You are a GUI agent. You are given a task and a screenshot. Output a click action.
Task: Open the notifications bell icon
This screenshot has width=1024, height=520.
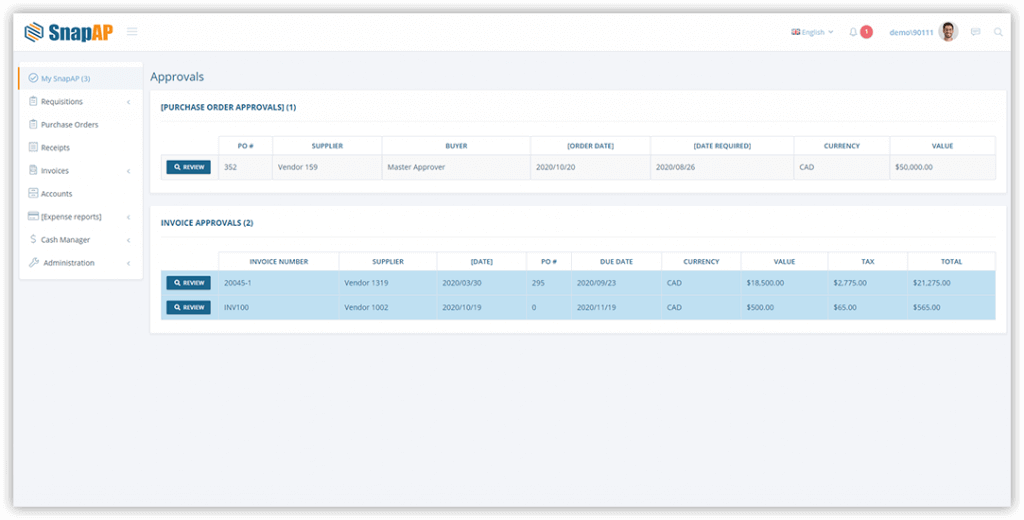coord(853,32)
